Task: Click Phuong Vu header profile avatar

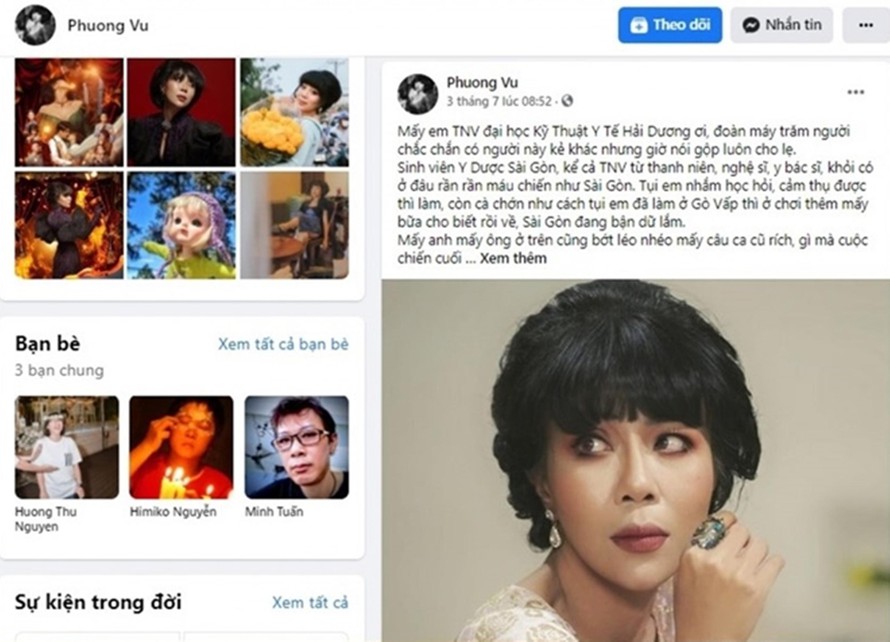Action: (x=35, y=25)
